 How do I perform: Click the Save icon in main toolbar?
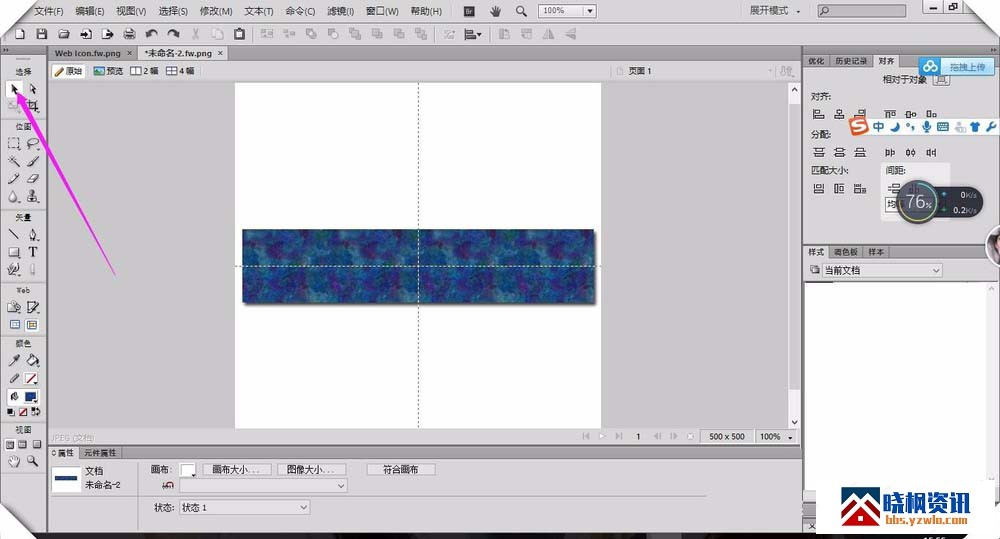[x=41, y=34]
